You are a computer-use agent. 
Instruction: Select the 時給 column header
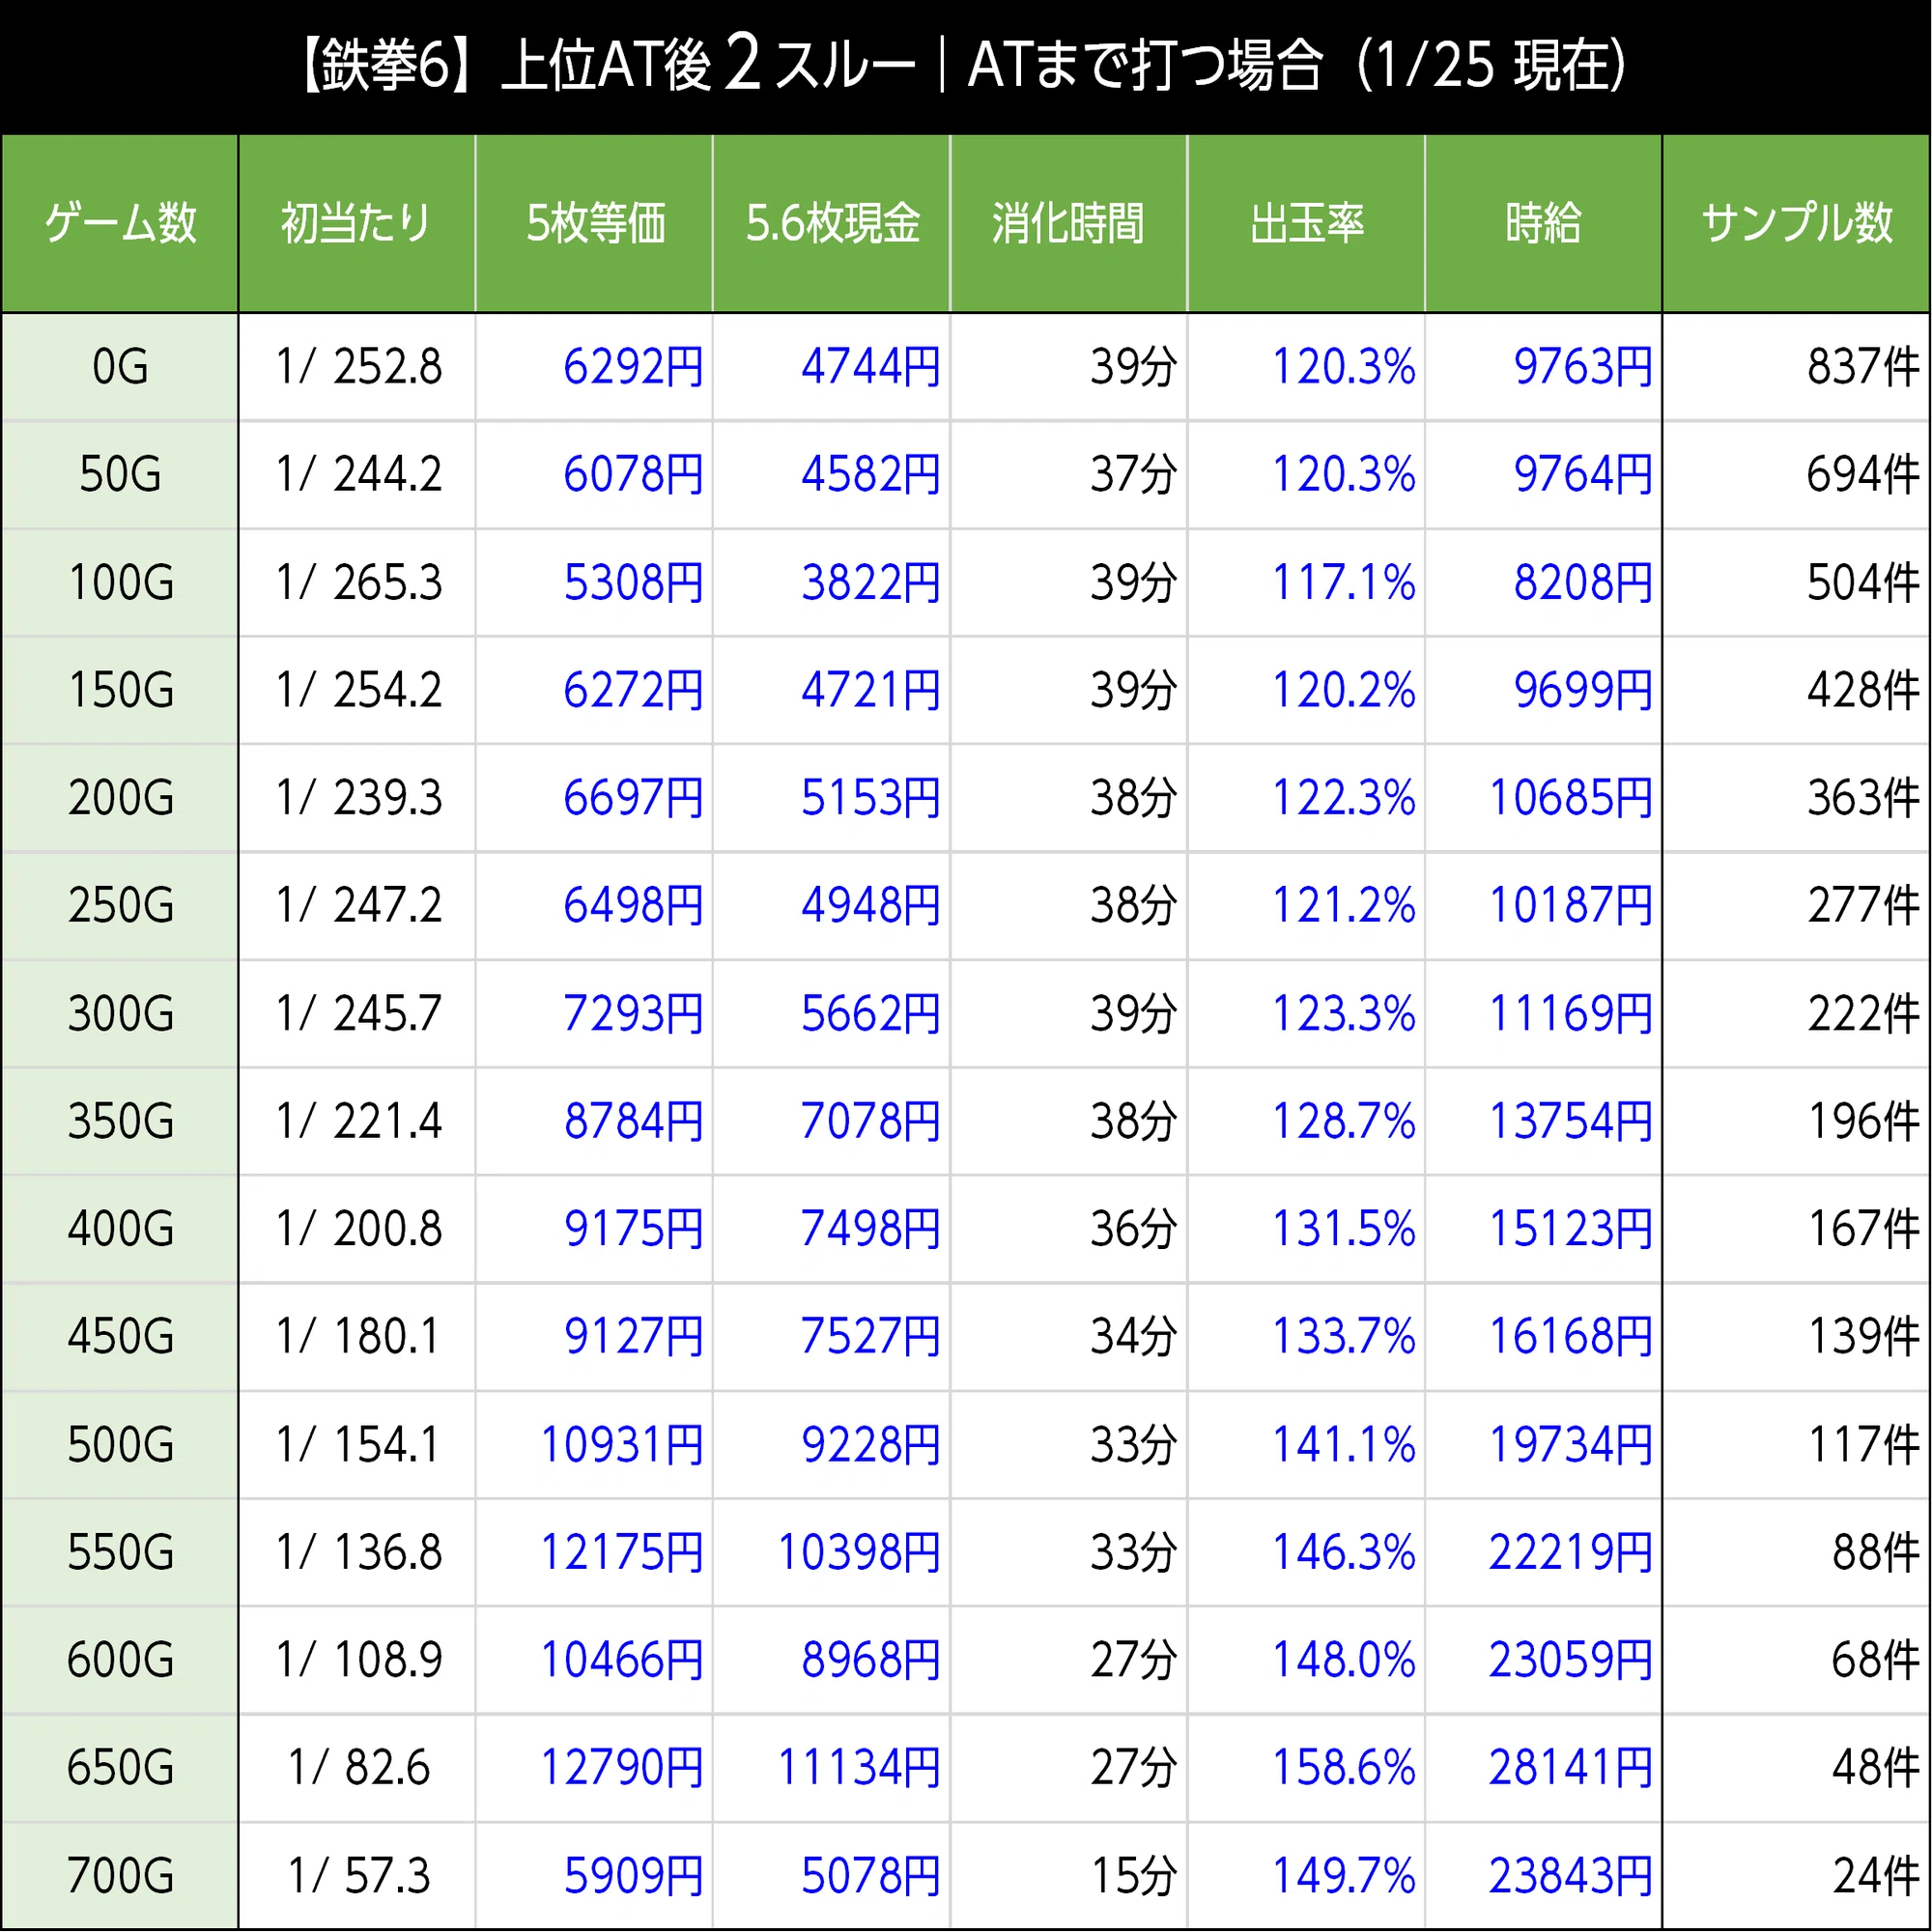point(1544,223)
